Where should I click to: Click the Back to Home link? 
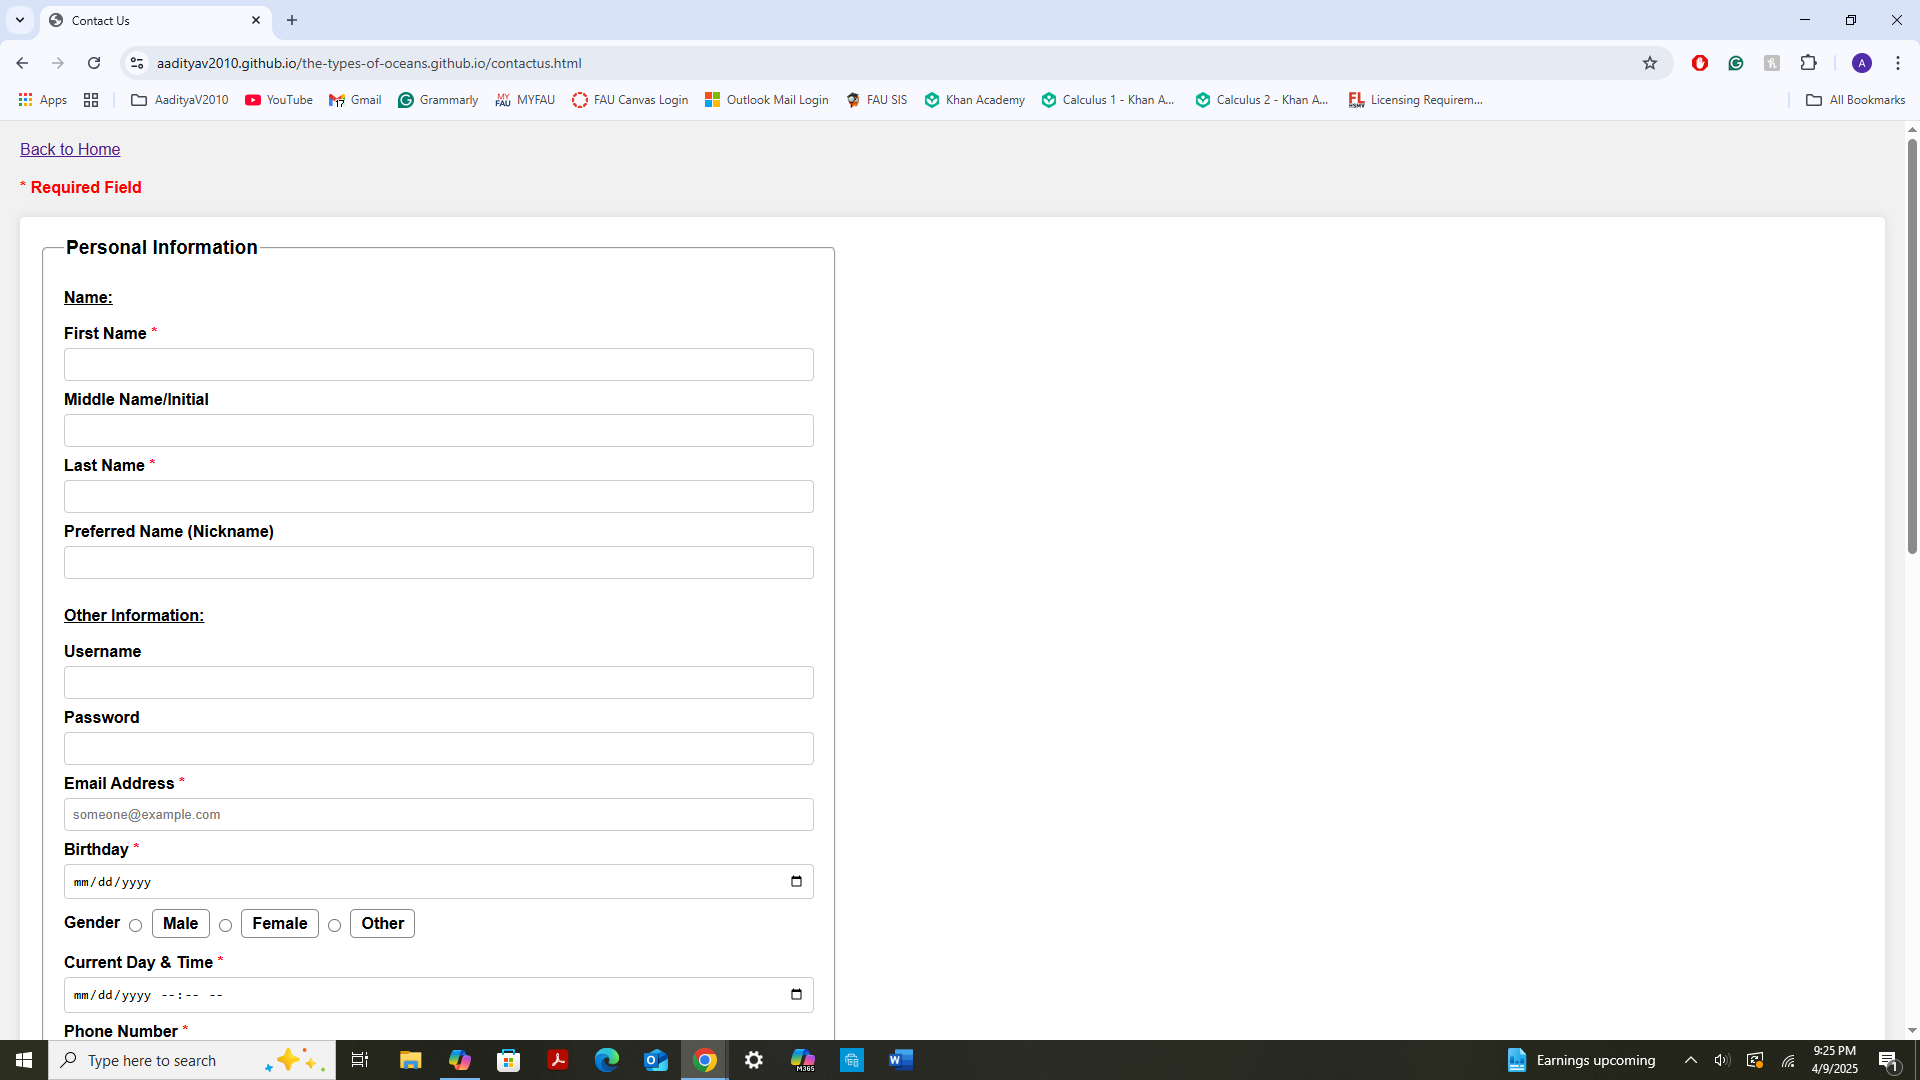pyautogui.click(x=70, y=149)
